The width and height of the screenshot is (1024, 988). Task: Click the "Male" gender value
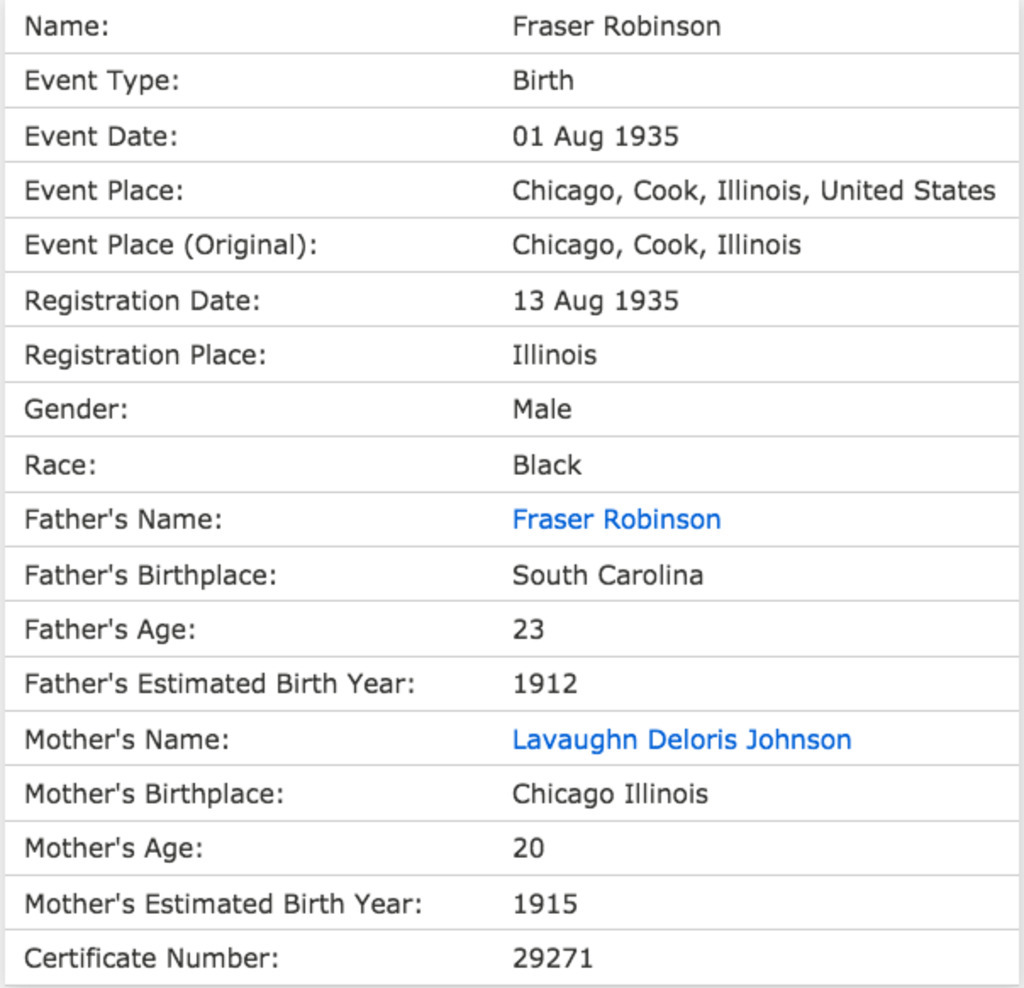tap(542, 410)
